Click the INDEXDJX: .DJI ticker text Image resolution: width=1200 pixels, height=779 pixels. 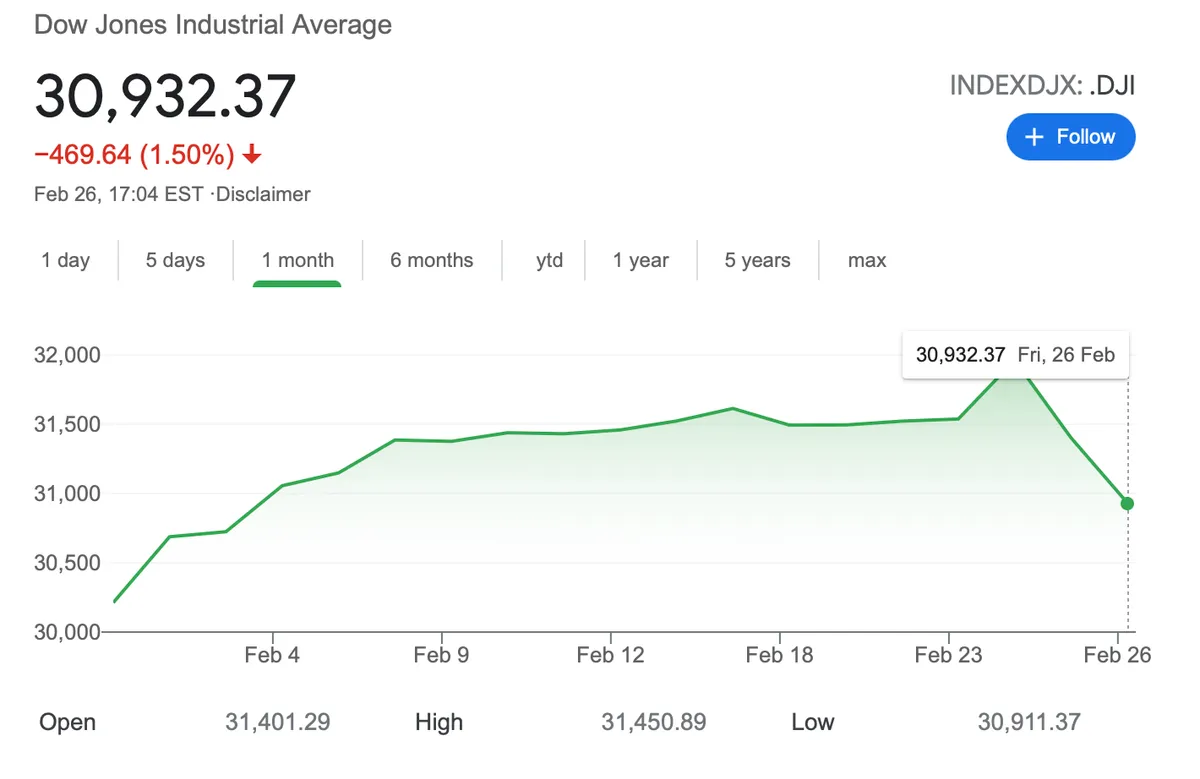click(1042, 85)
